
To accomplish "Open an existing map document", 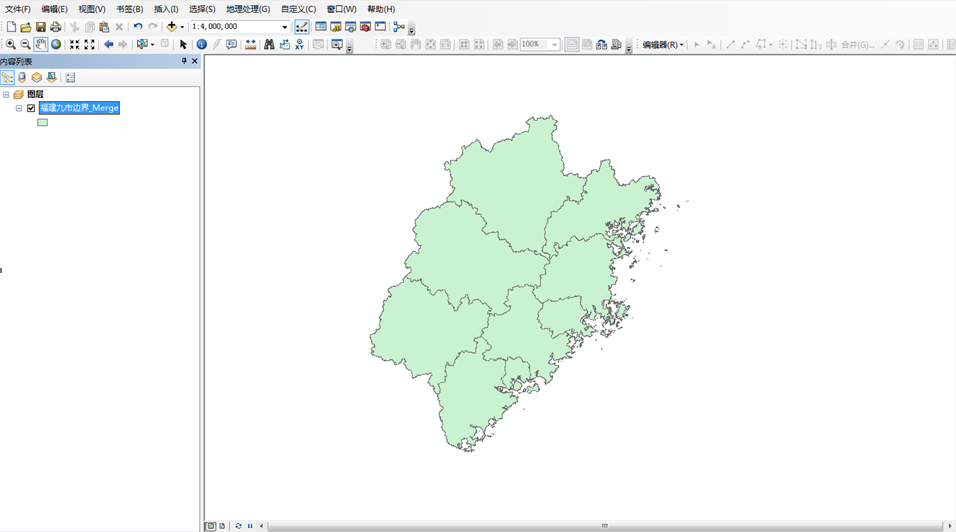I will pyautogui.click(x=26, y=27).
